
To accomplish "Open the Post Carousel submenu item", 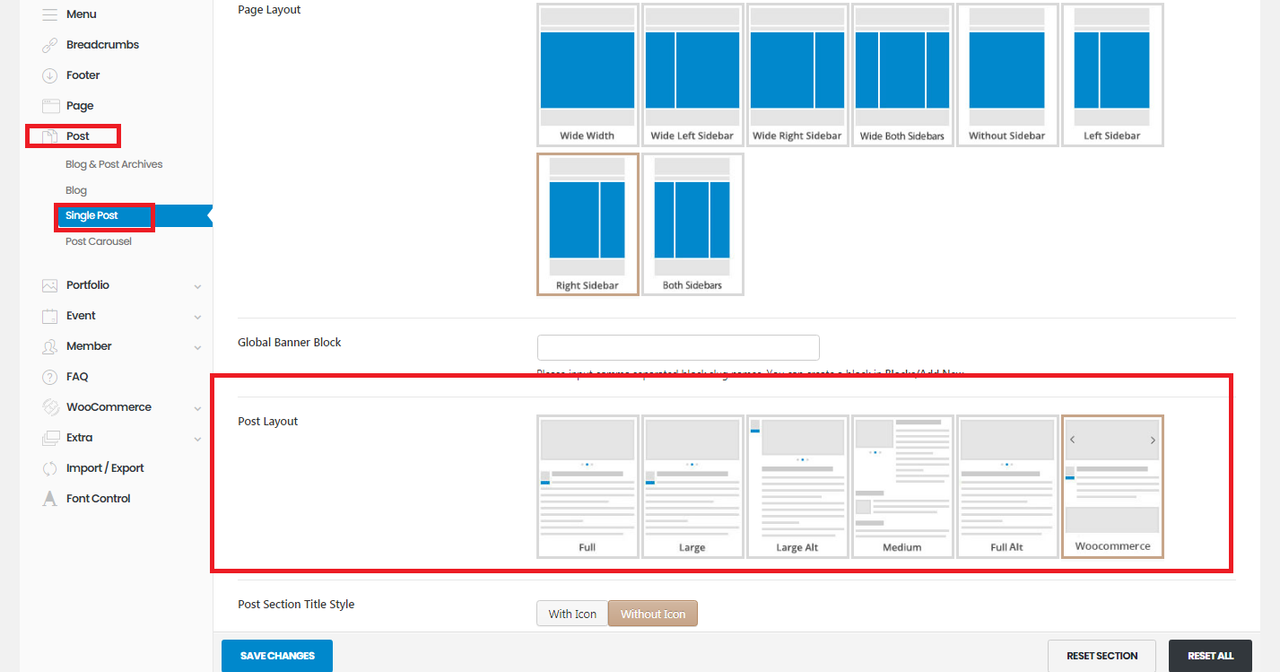I will click(98, 241).
